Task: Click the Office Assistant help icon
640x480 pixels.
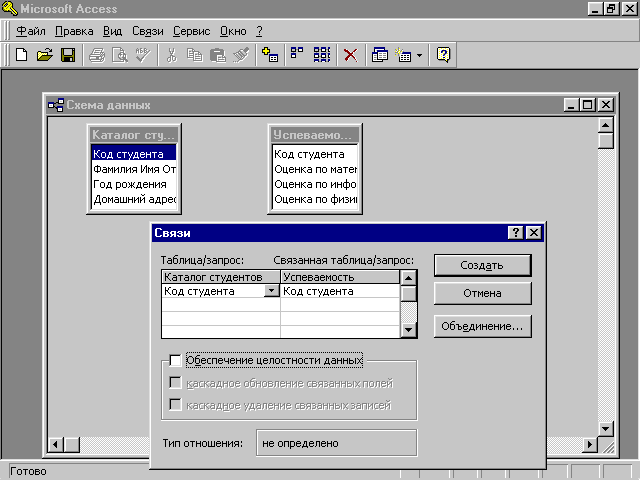Action: 443,54
